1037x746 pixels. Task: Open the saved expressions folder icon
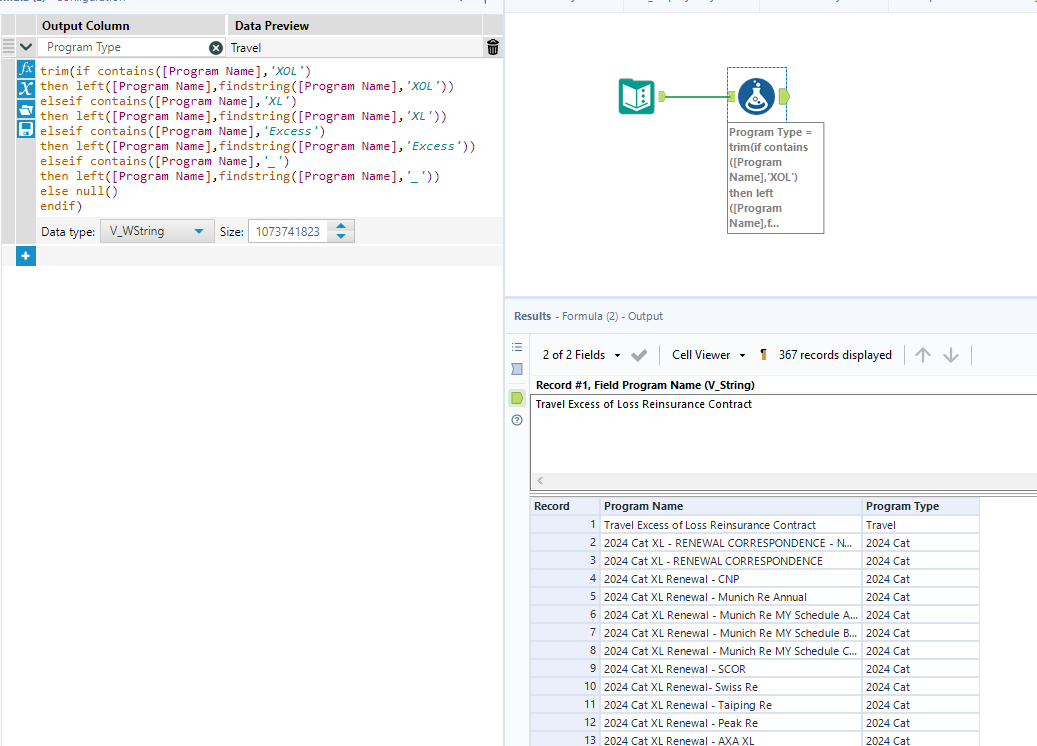[x=26, y=109]
